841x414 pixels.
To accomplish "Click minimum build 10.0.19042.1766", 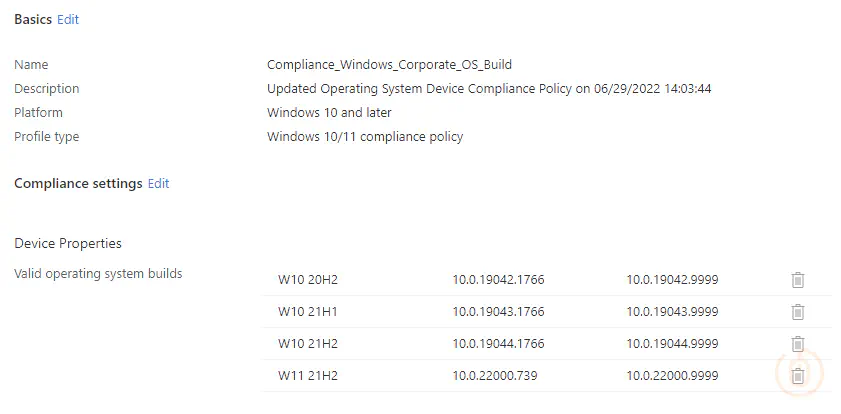I will coord(498,279).
